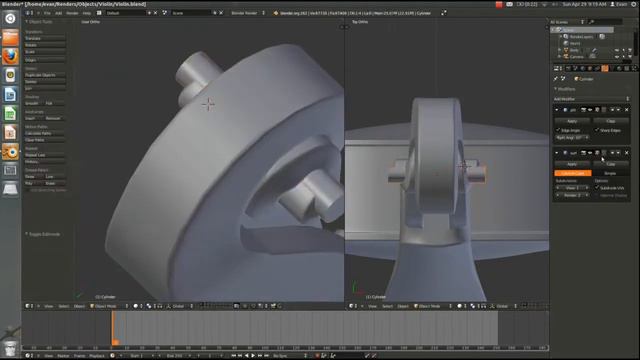Collapse the Subsurf modifier panel arrow
Viewport: 640px width, 360px height.
click(557, 153)
